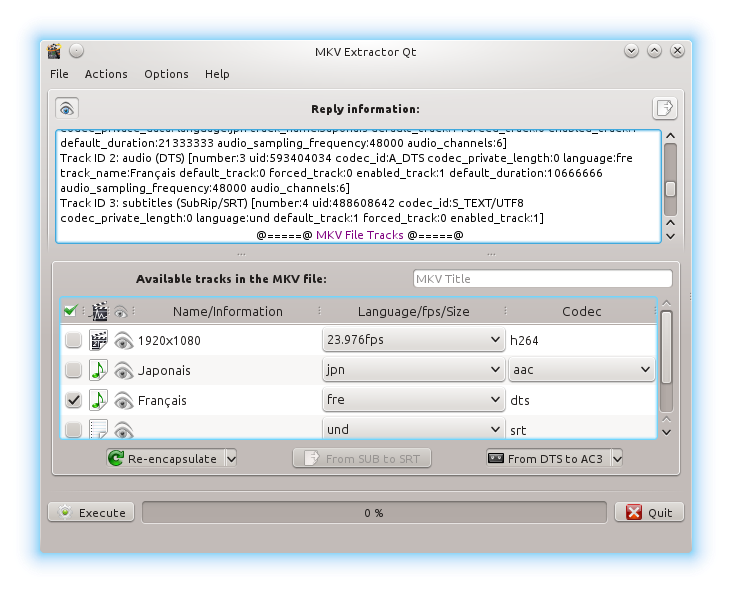The height and width of the screenshot is (593, 732).
Task: Toggle the select-all checkbox in tracks header
Action: (70, 311)
